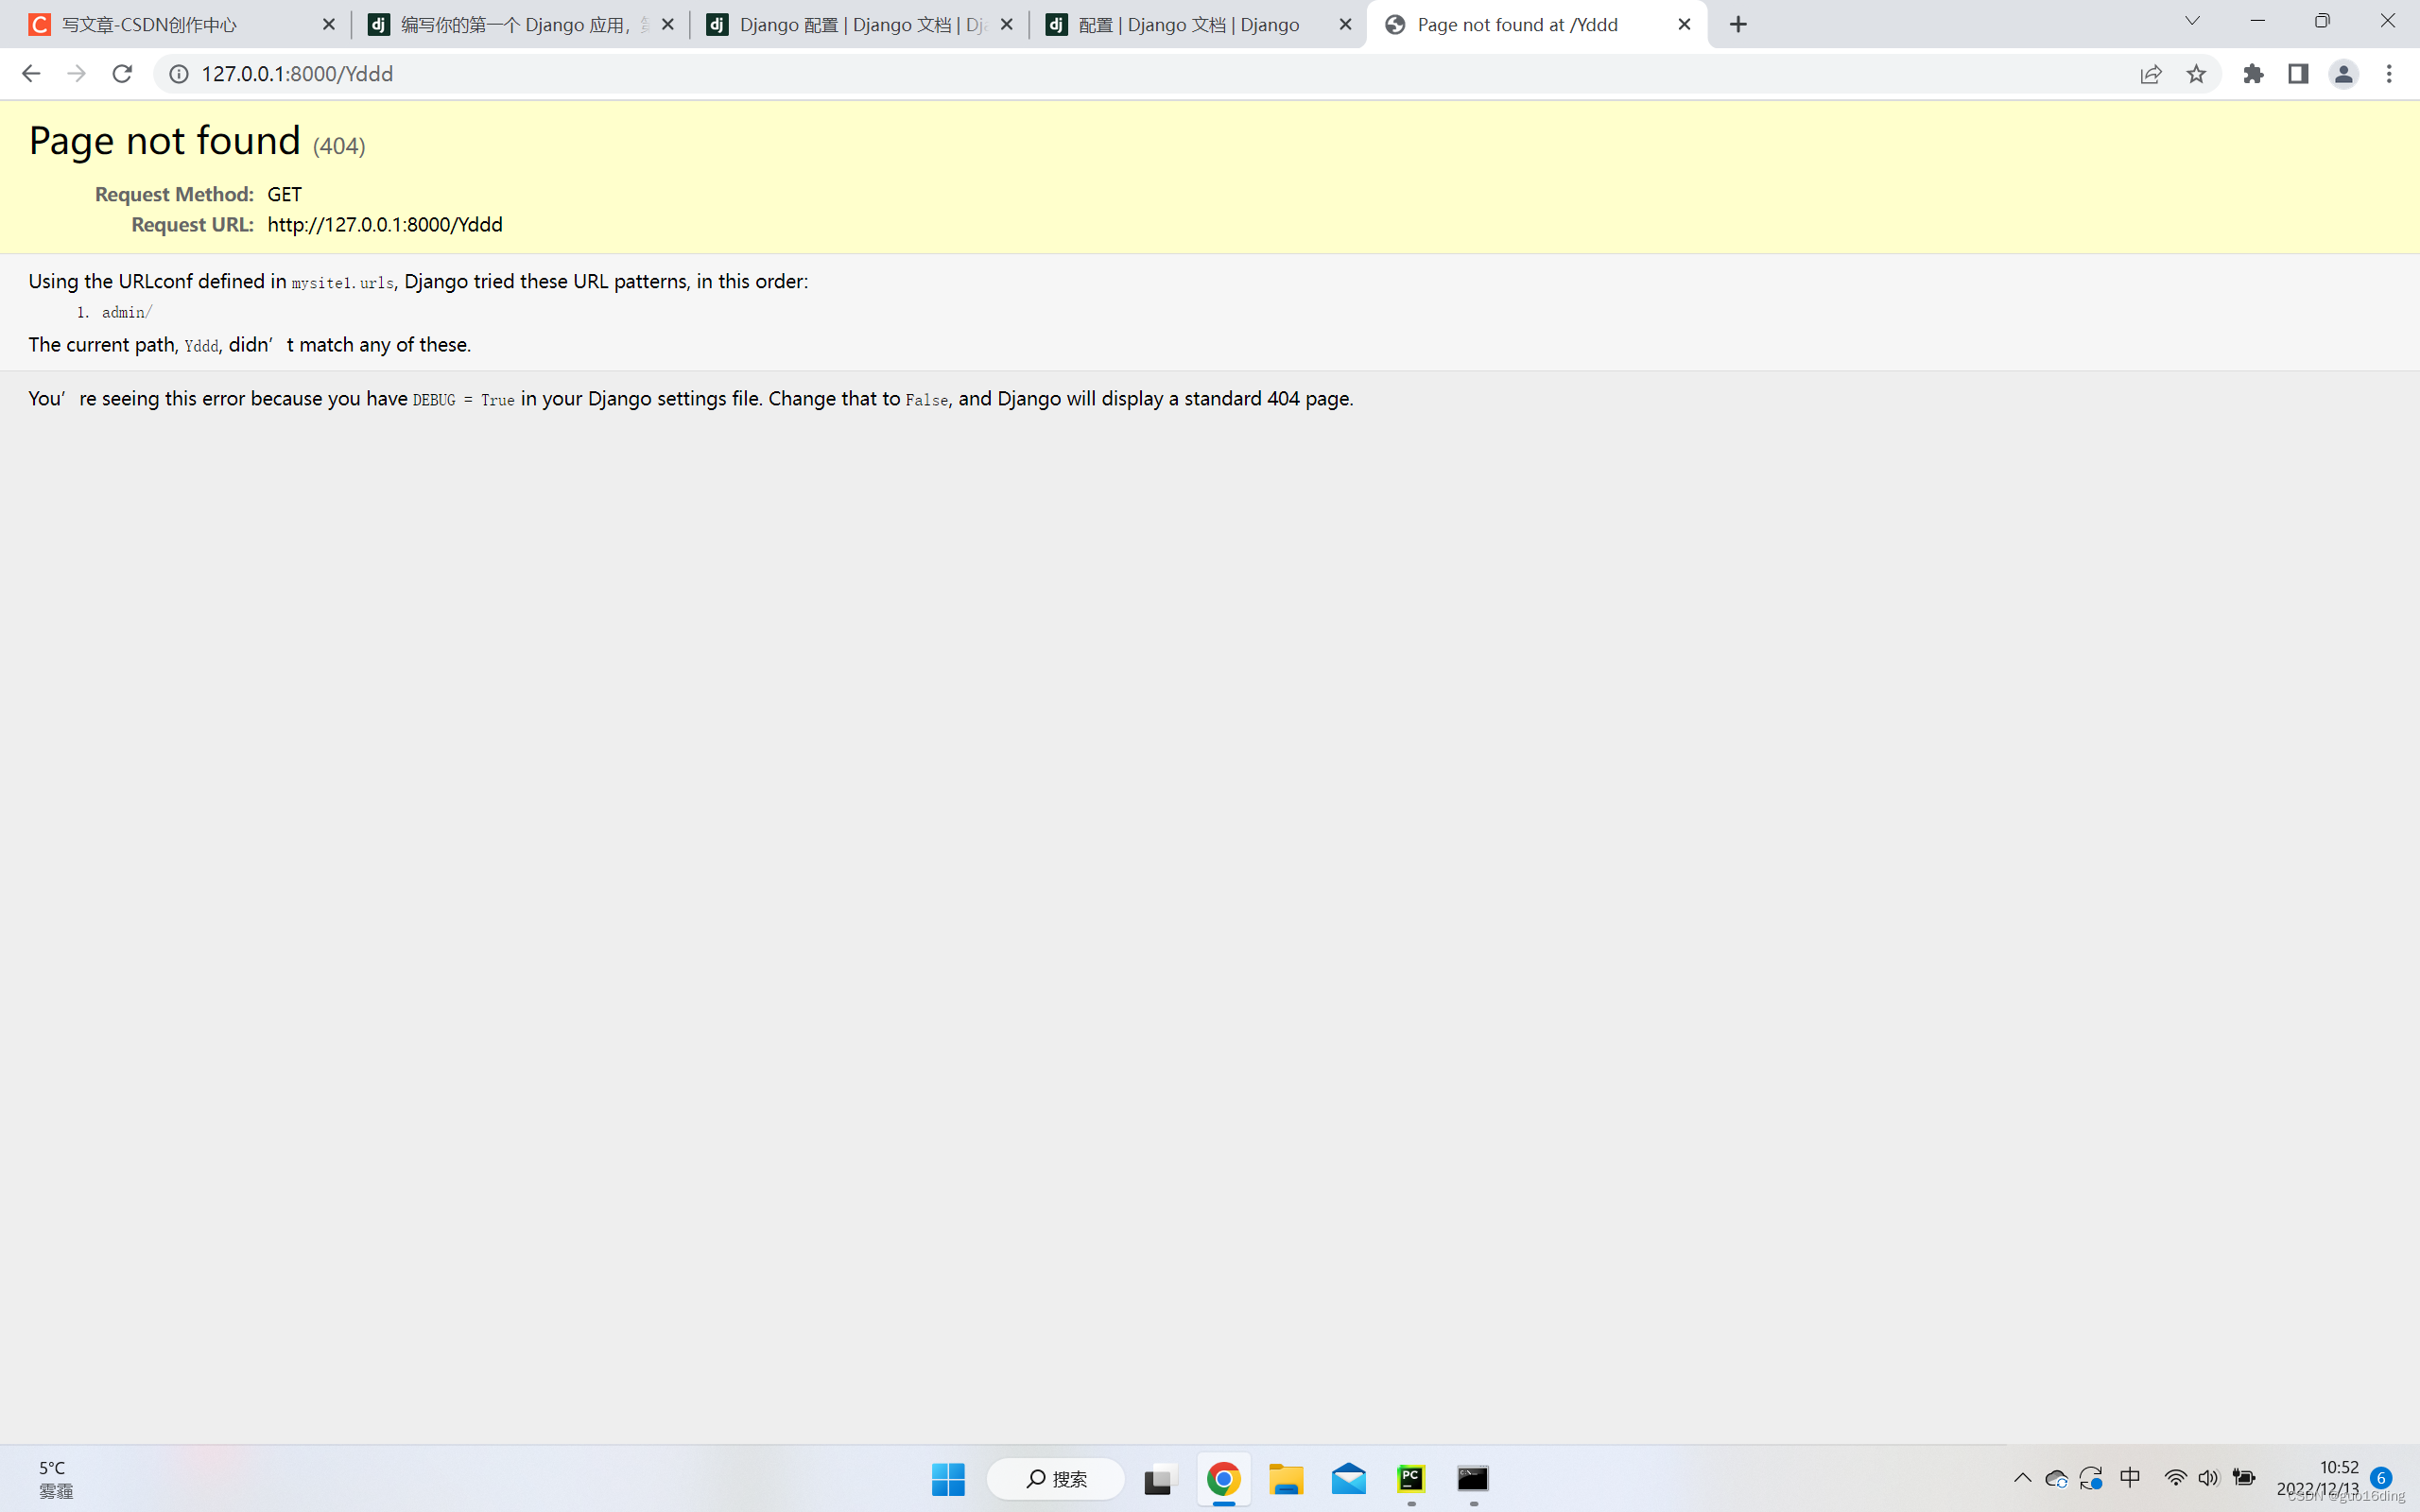2420x1512 pixels.
Task: Bookmark this page with star icon
Action: click(2196, 74)
